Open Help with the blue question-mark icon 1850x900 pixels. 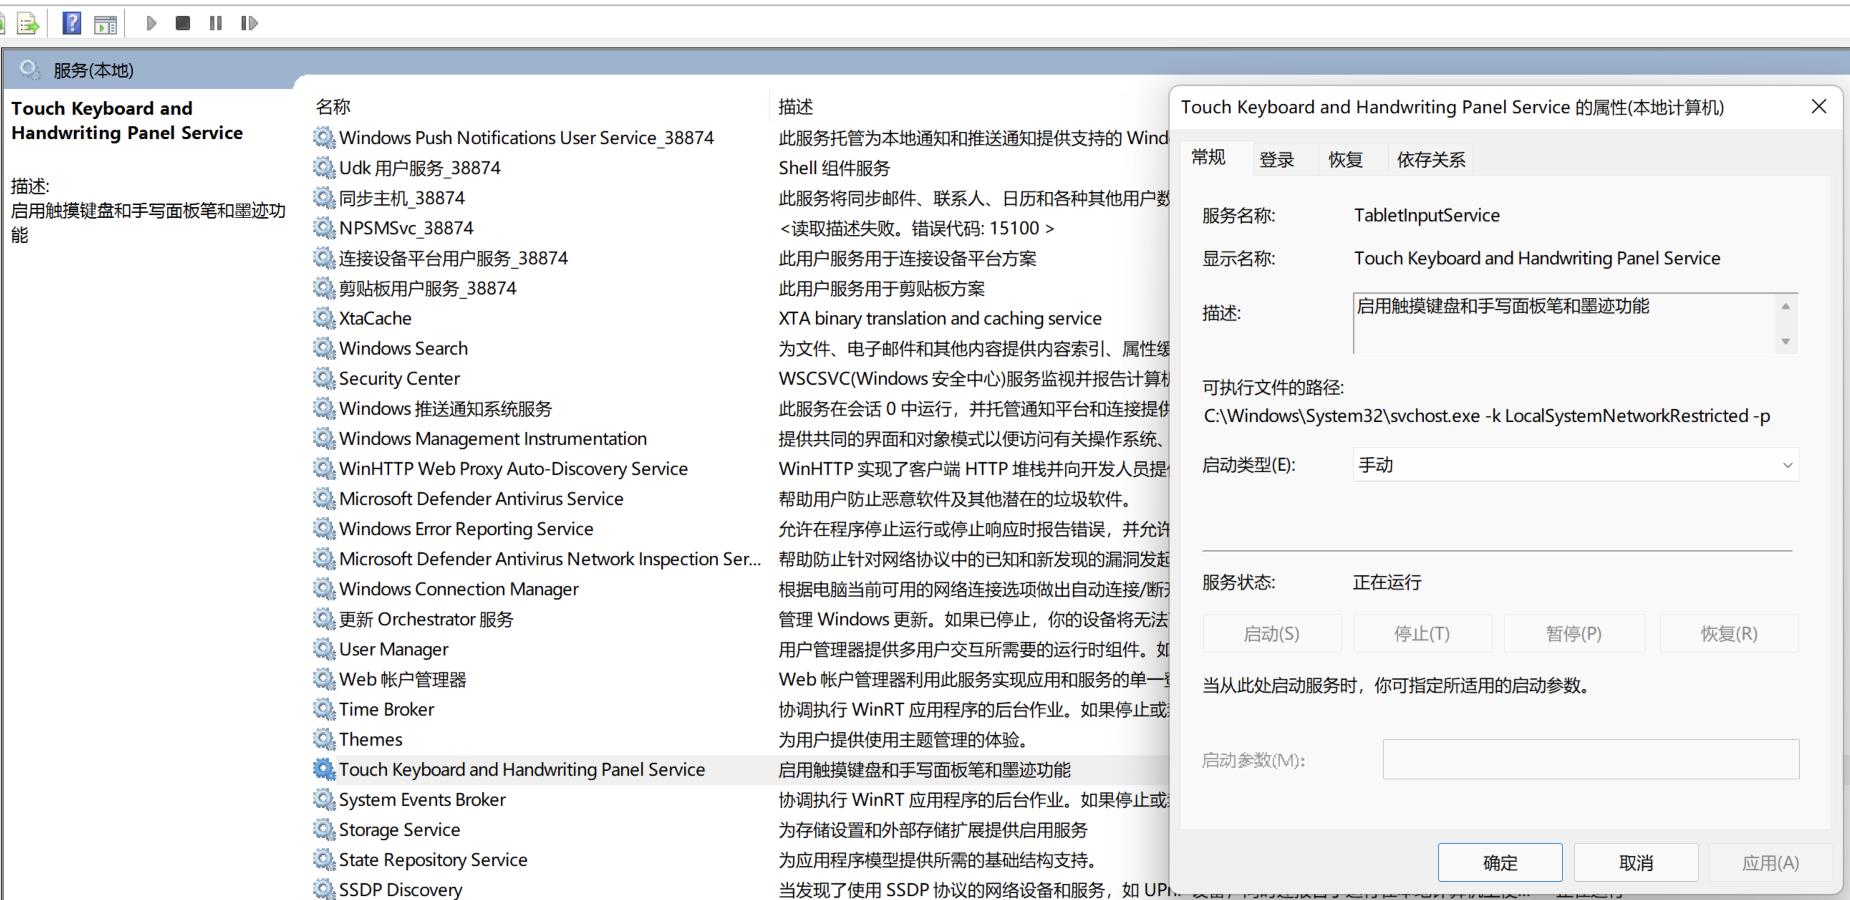72,23
